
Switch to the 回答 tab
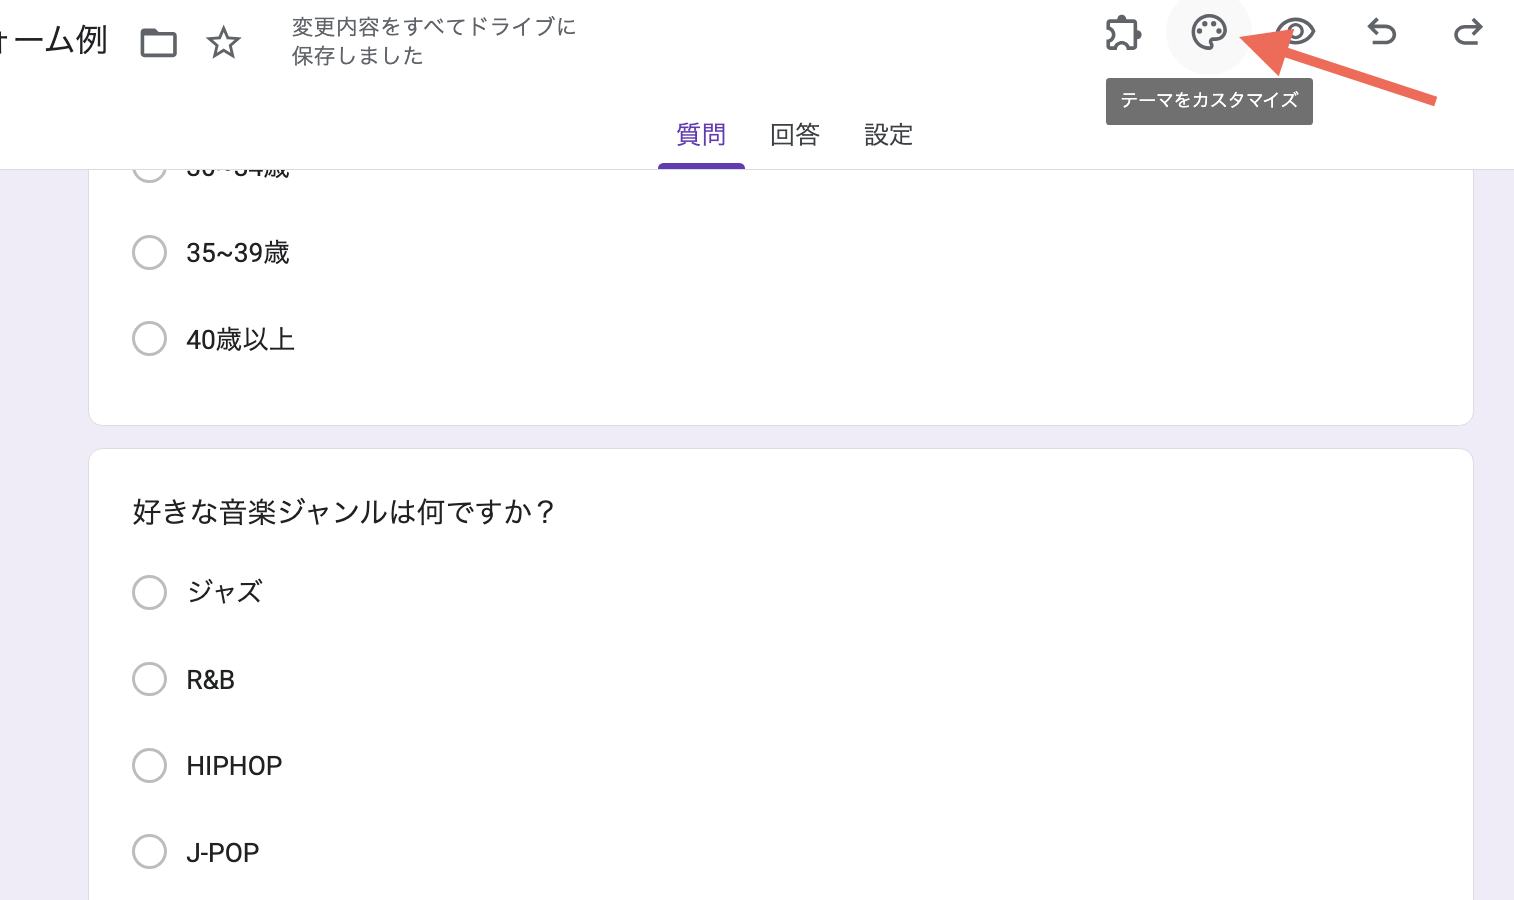pyautogui.click(x=795, y=135)
